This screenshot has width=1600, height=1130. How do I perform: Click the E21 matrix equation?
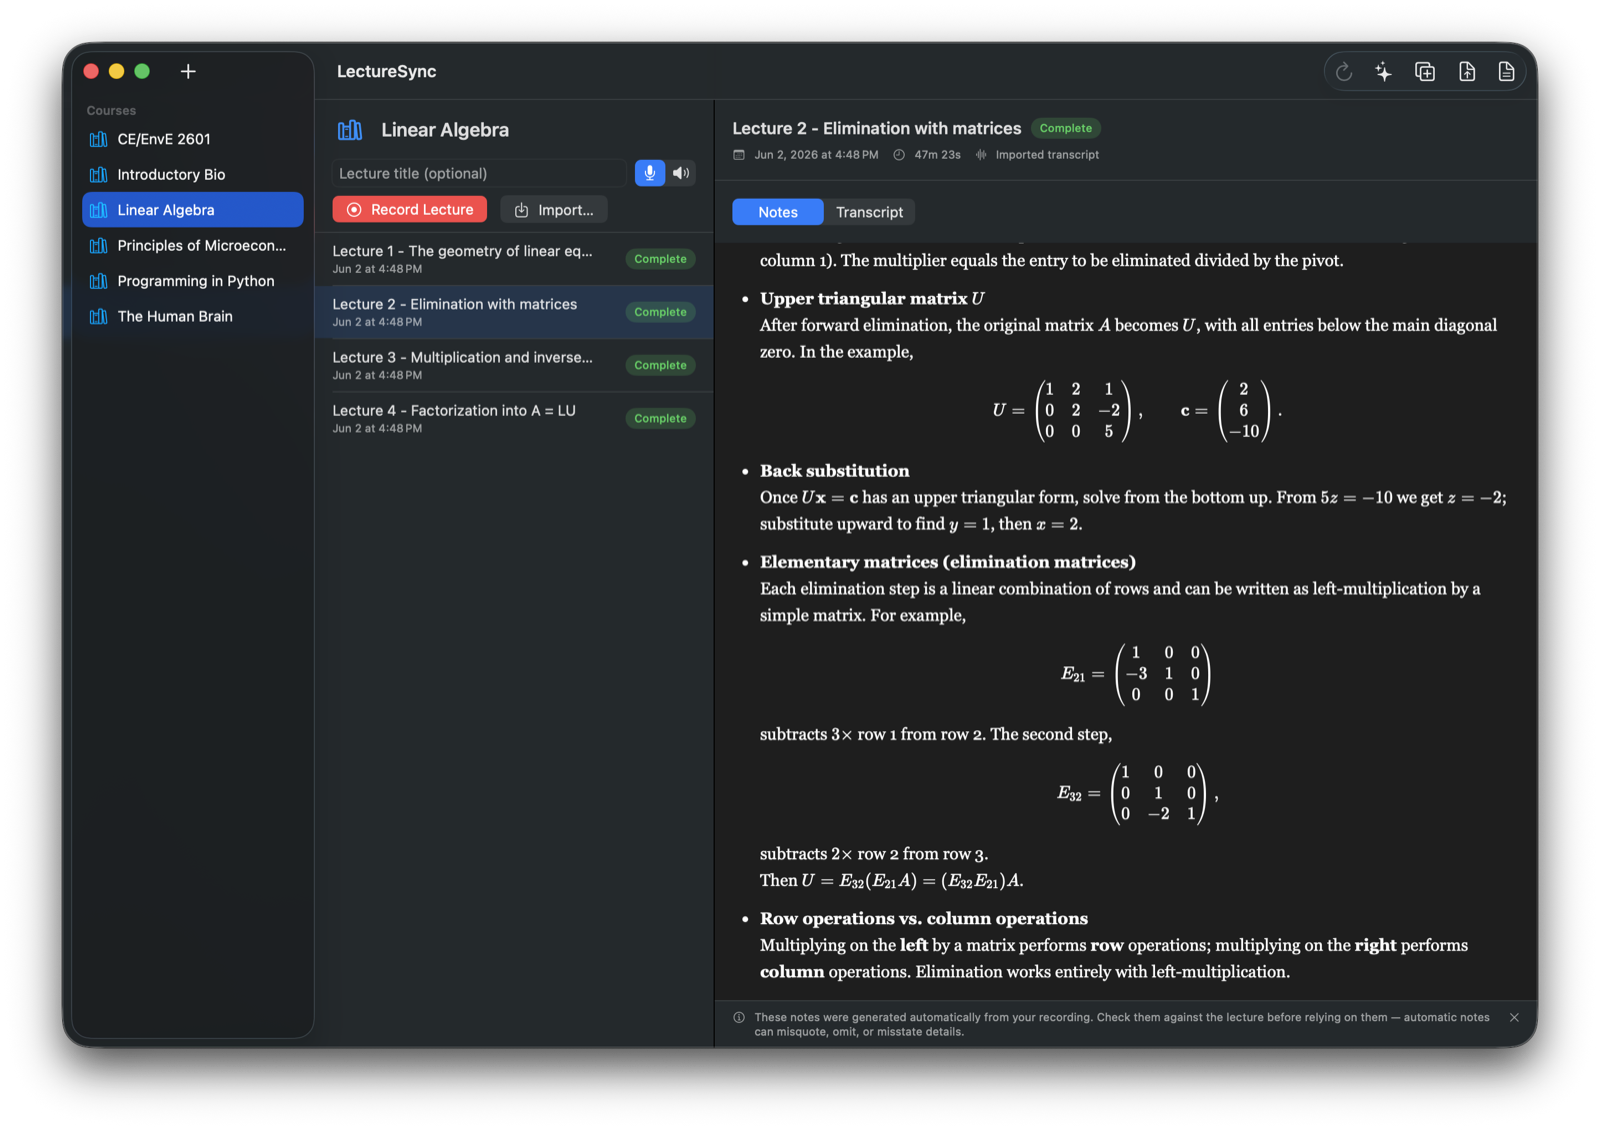(1136, 674)
